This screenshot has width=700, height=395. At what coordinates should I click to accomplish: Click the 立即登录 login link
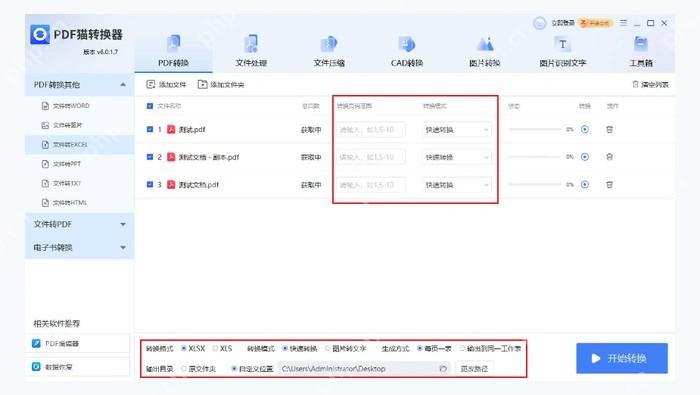562,23
